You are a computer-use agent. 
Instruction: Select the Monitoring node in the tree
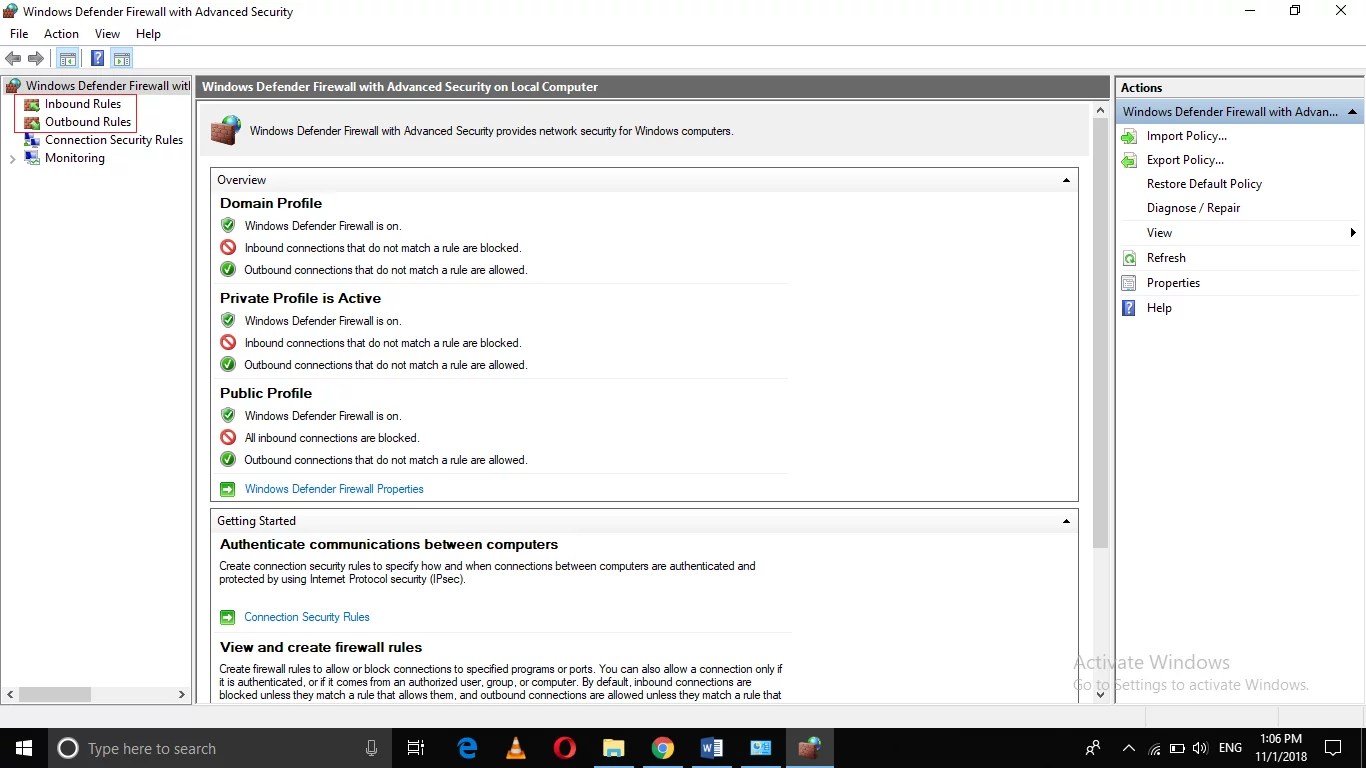point(74,158)
